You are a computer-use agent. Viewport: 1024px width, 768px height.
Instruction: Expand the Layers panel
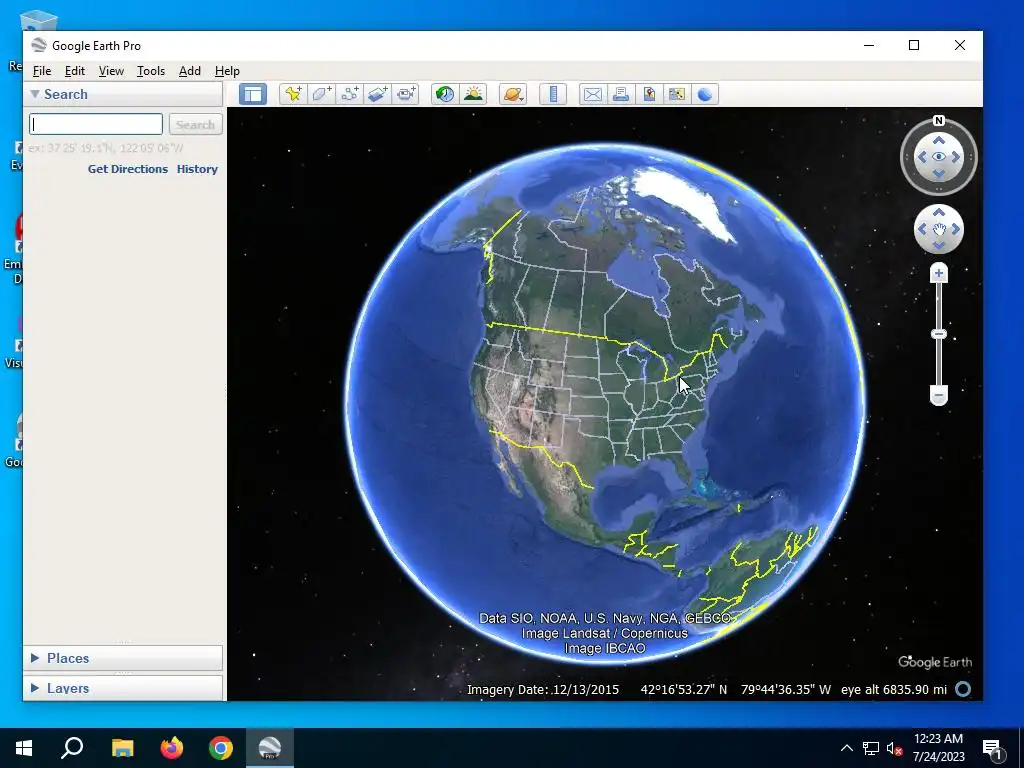(35, 688)
